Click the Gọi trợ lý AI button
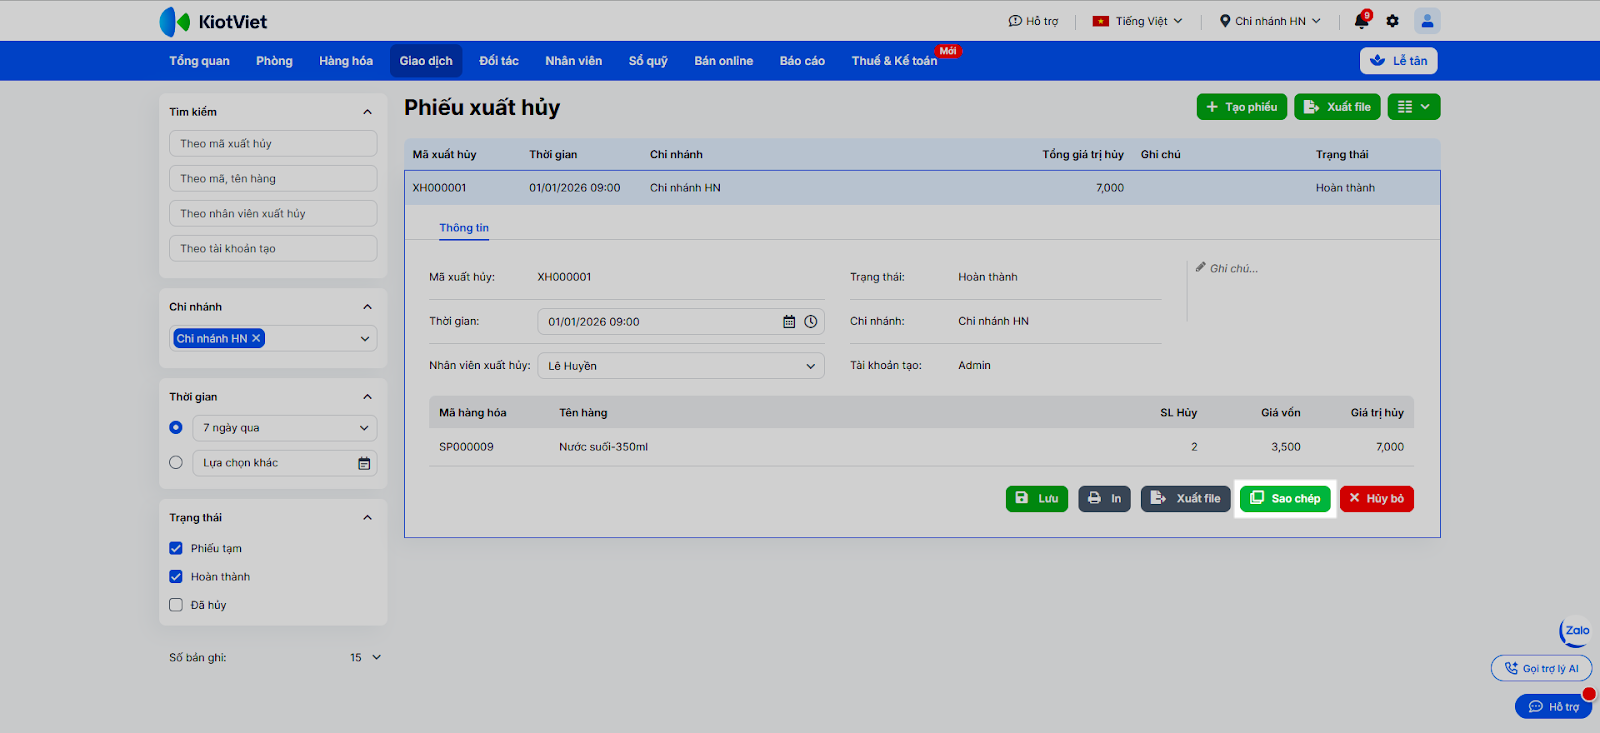 [x=1541, y=668]
